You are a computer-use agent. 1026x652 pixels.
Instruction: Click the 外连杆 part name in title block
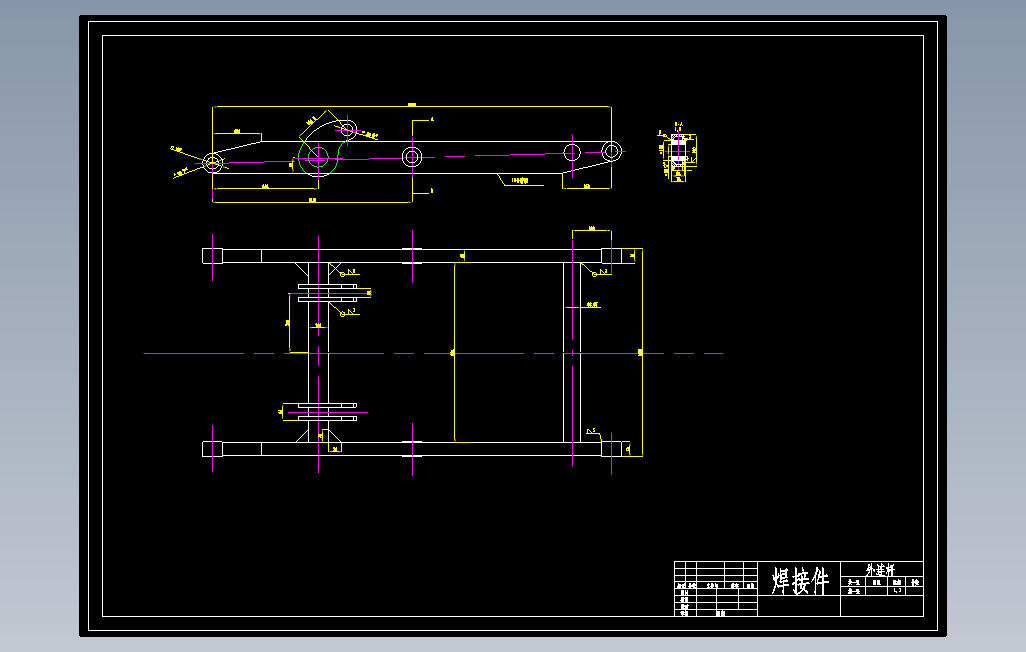880,570
